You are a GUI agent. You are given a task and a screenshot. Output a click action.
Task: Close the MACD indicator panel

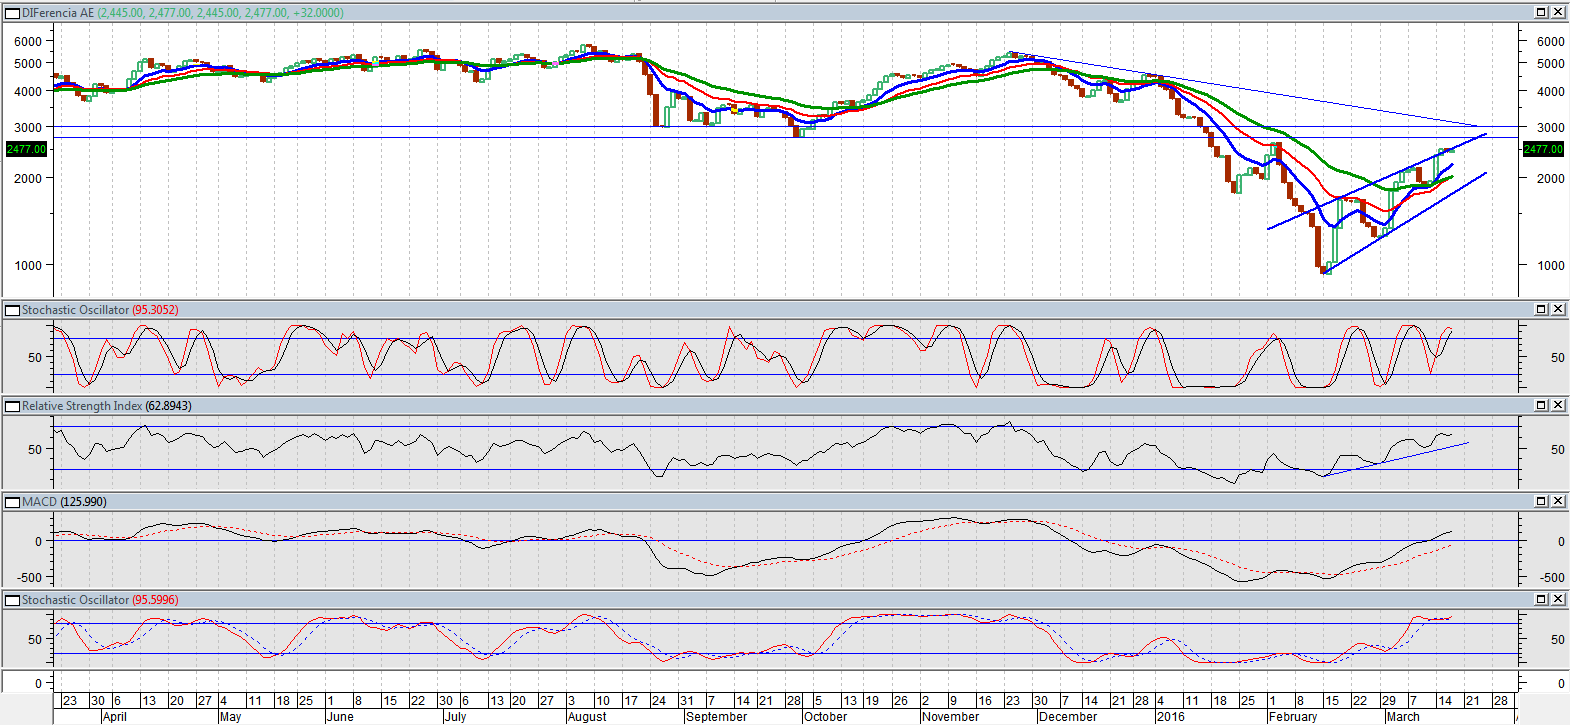click(1558, 501)
